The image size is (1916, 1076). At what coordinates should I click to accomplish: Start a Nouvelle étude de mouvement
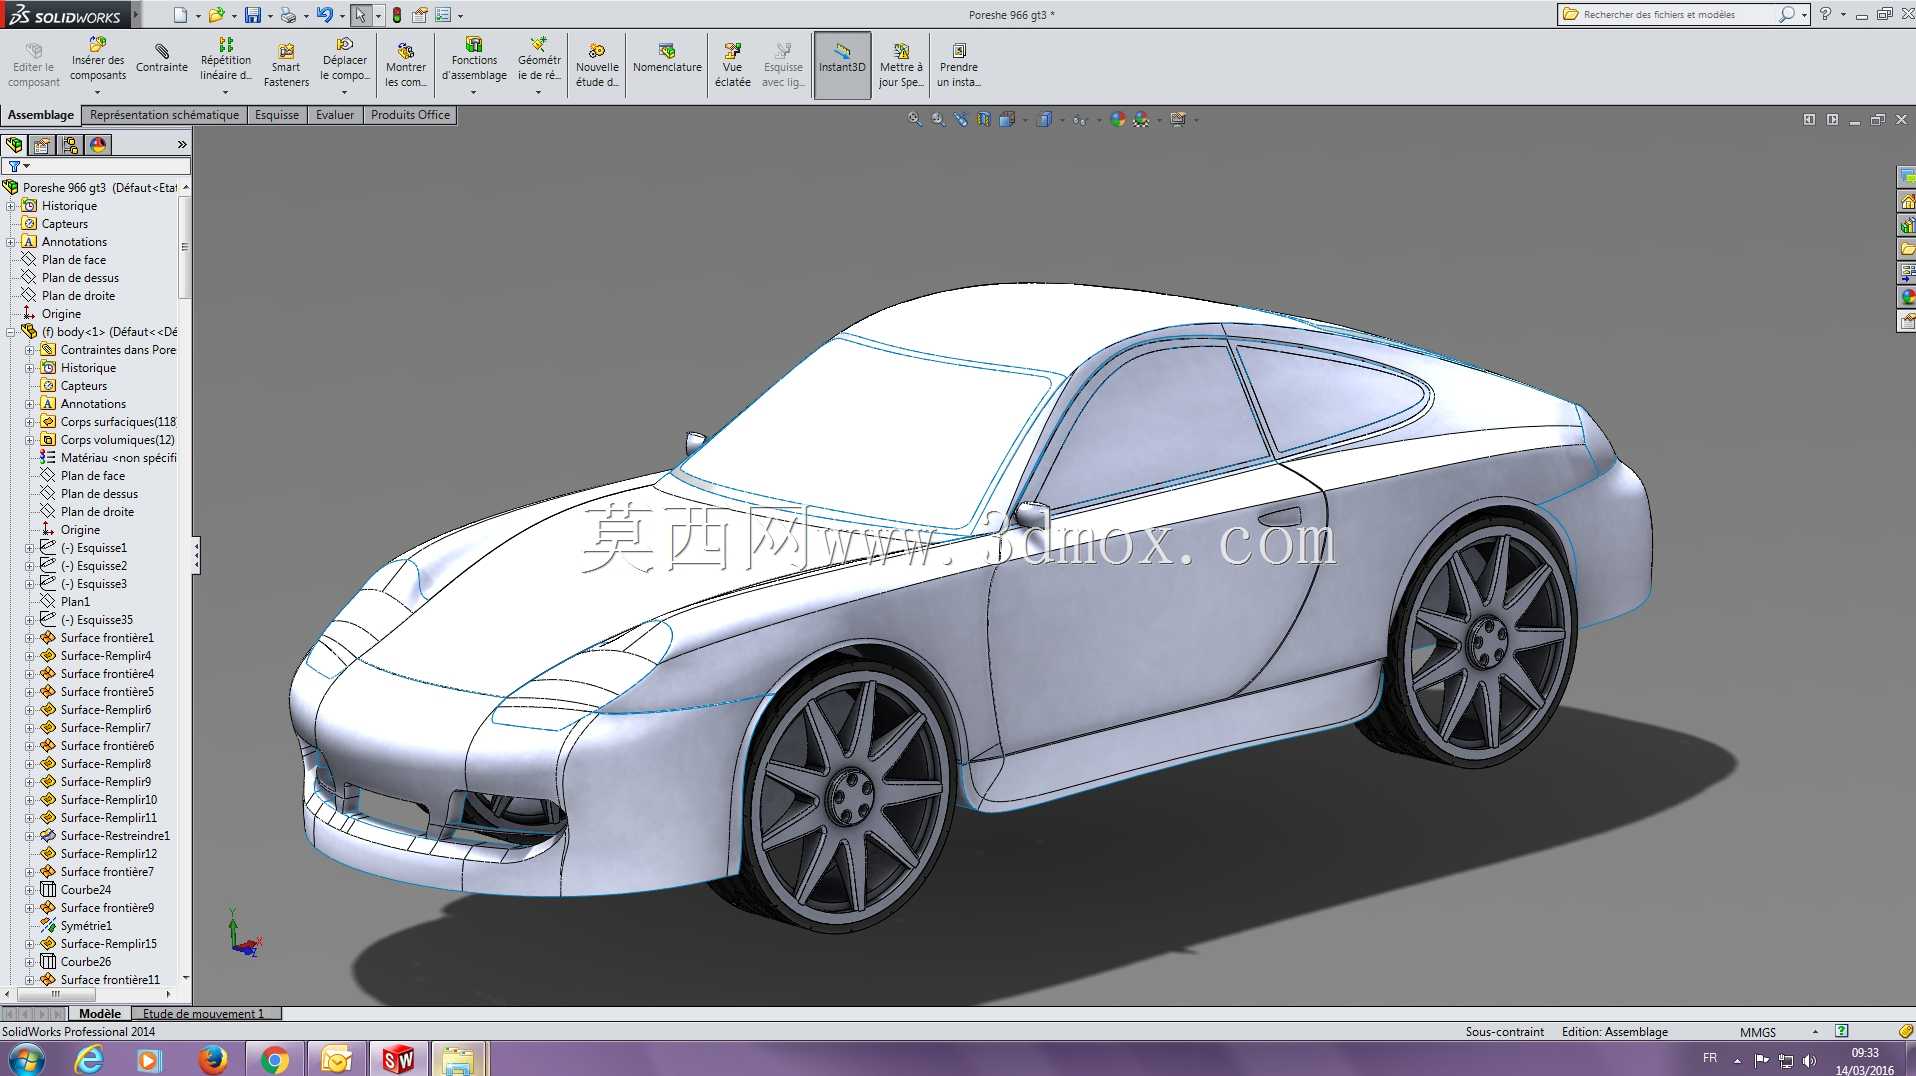coord(597,66)
